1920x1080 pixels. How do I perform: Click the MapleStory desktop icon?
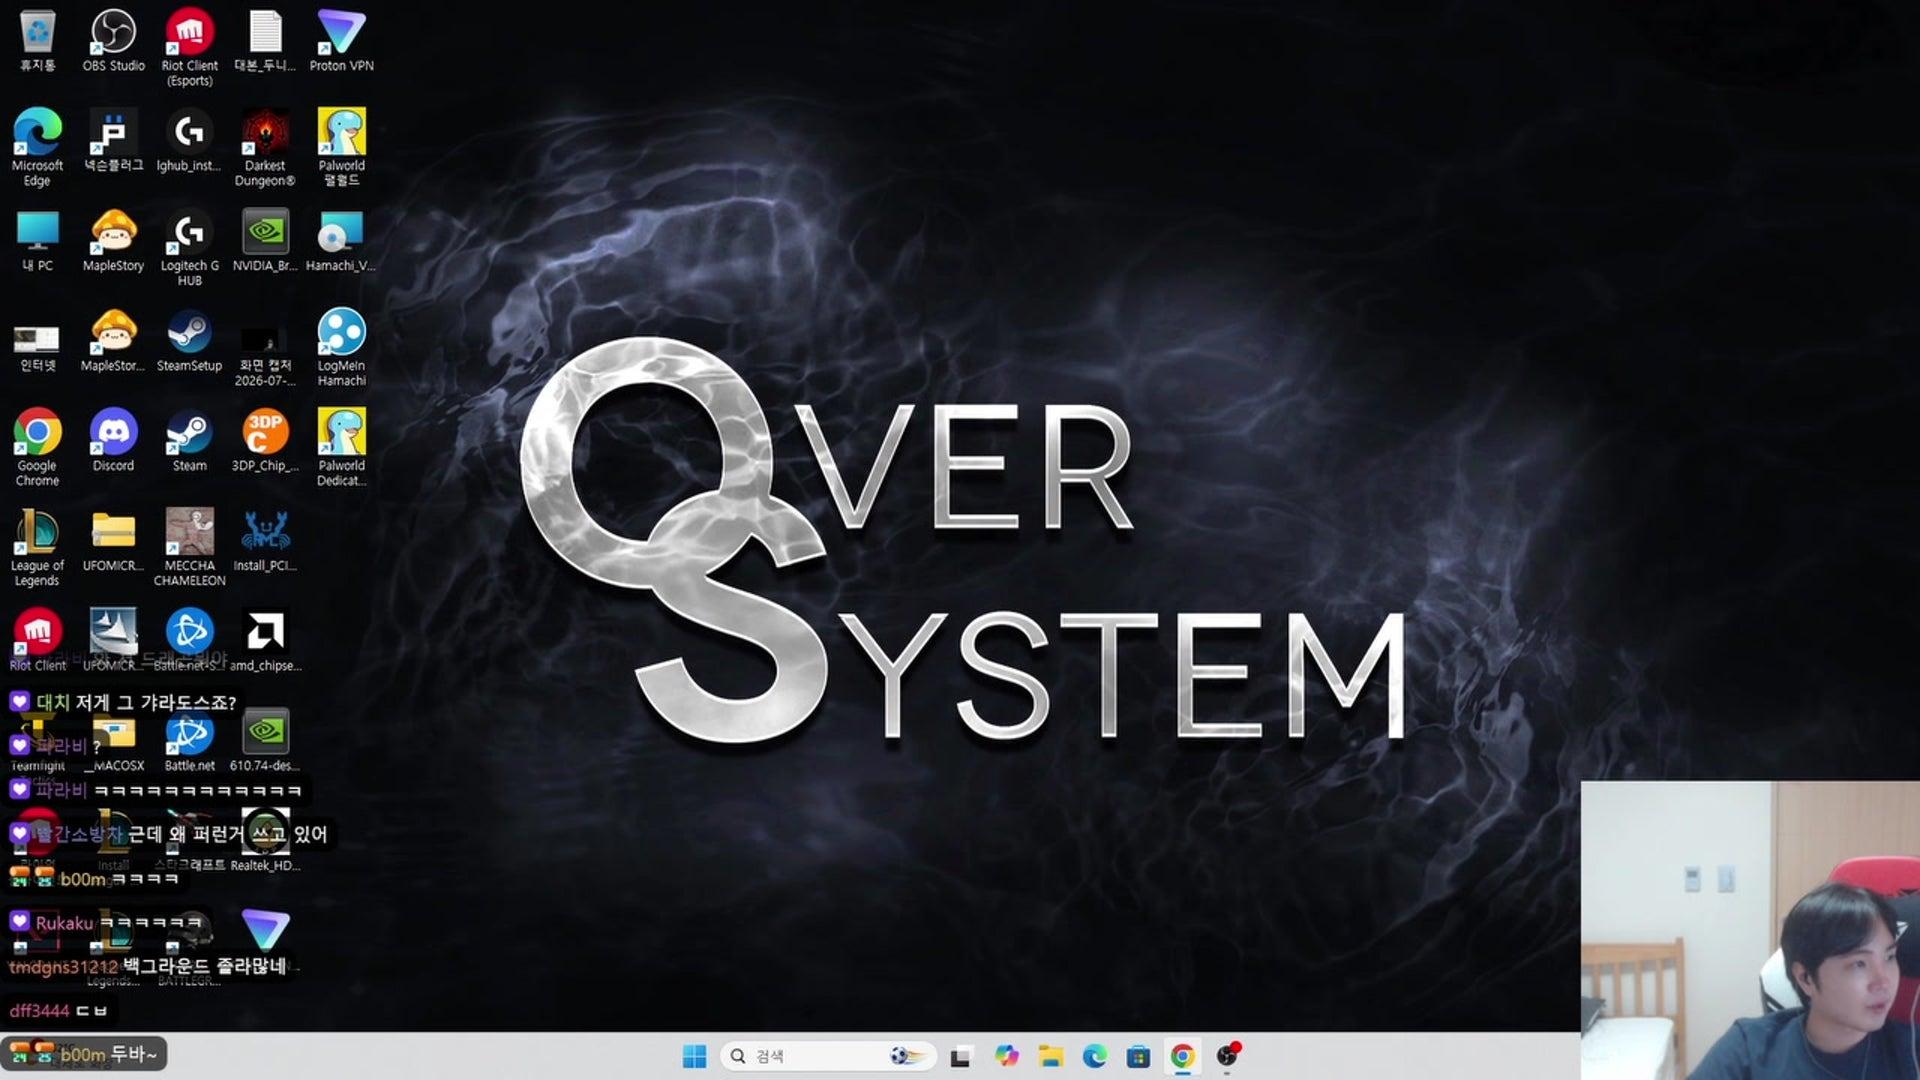point(113,241)
